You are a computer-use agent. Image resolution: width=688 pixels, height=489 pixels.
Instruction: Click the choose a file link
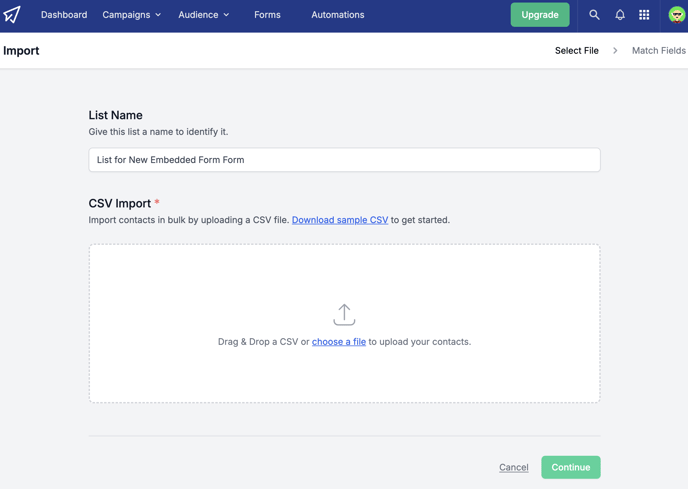pos(339,342)
